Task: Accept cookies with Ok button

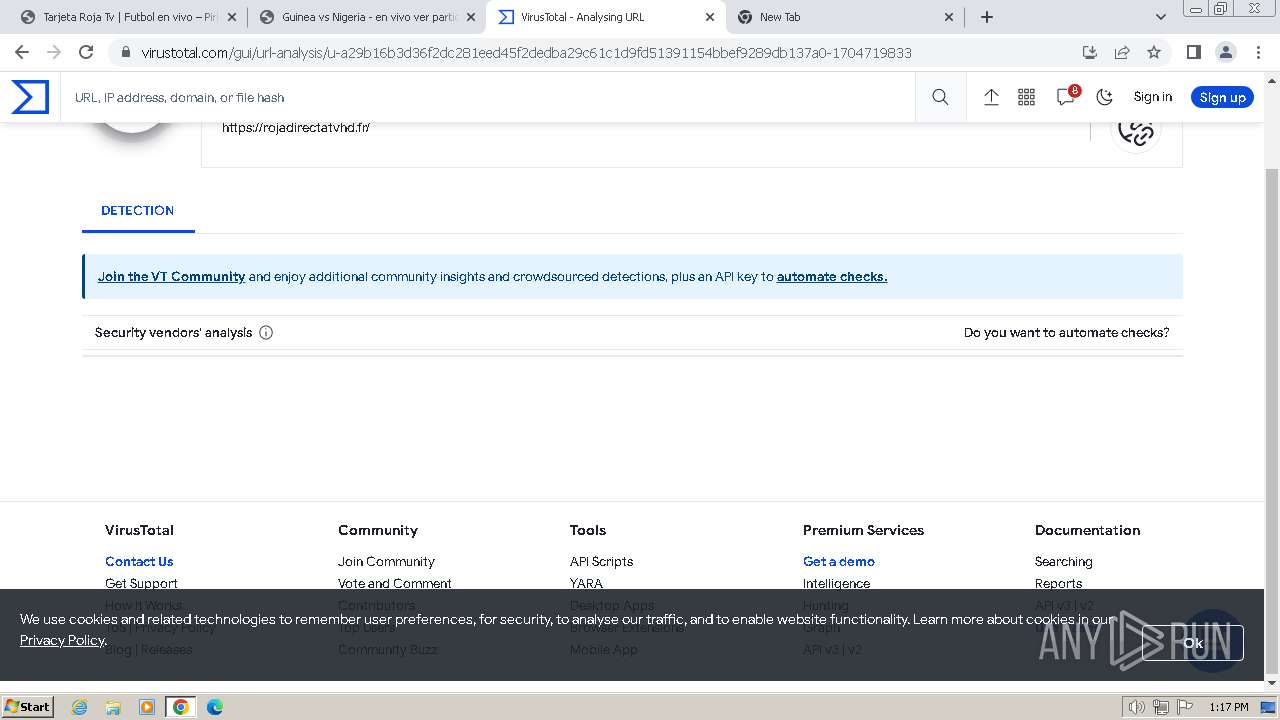Action: tap(1193, 643)
